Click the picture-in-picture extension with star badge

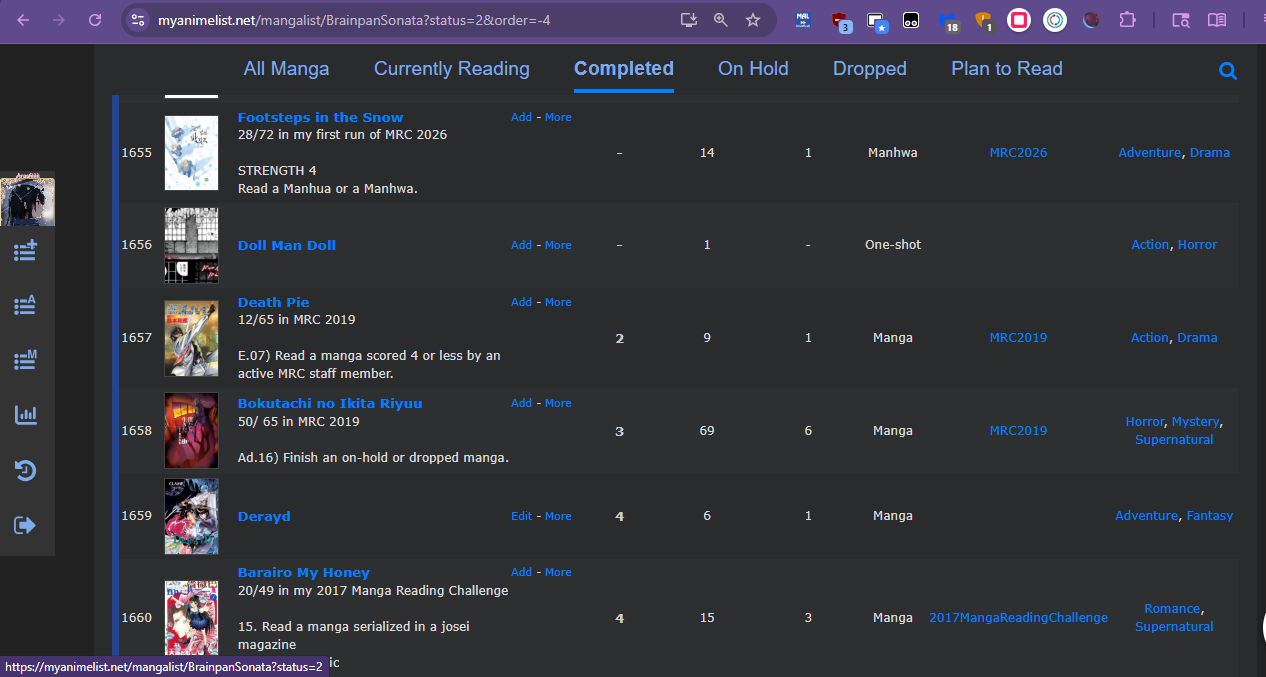876,21
